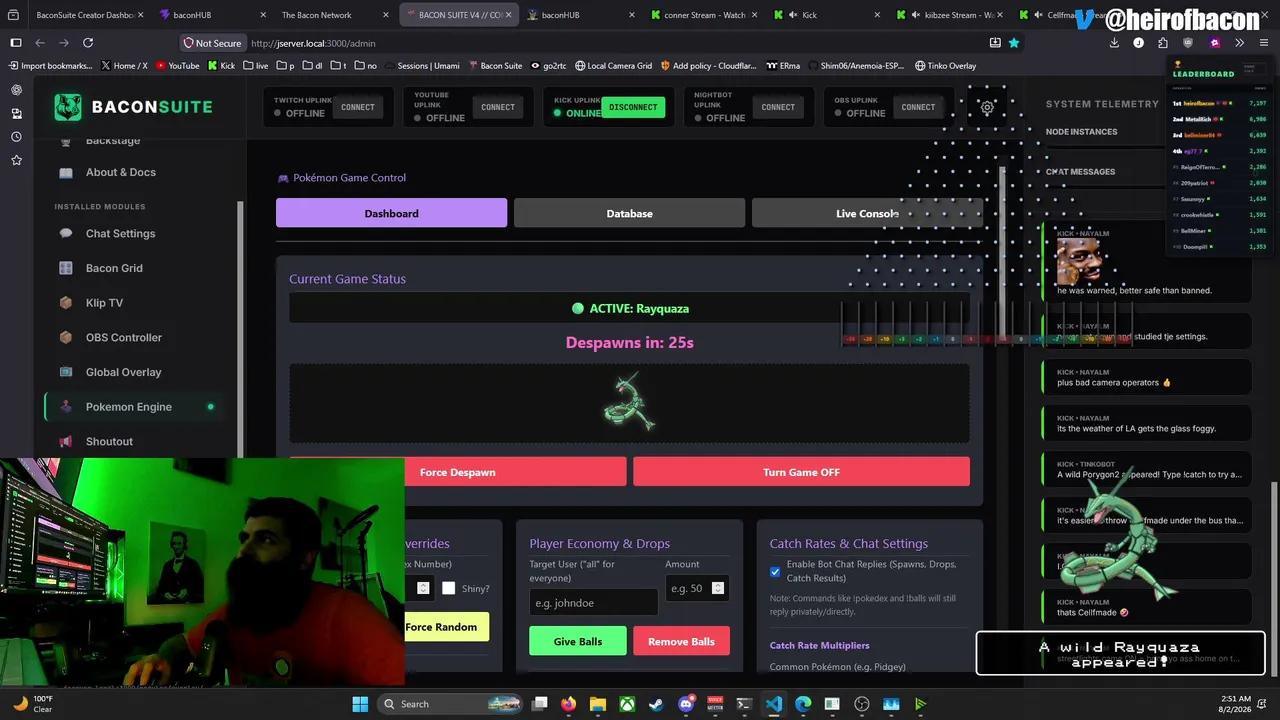Bookmark this page with the star icon
Screen dimensions: 1280x720
tap(1014, 43)
